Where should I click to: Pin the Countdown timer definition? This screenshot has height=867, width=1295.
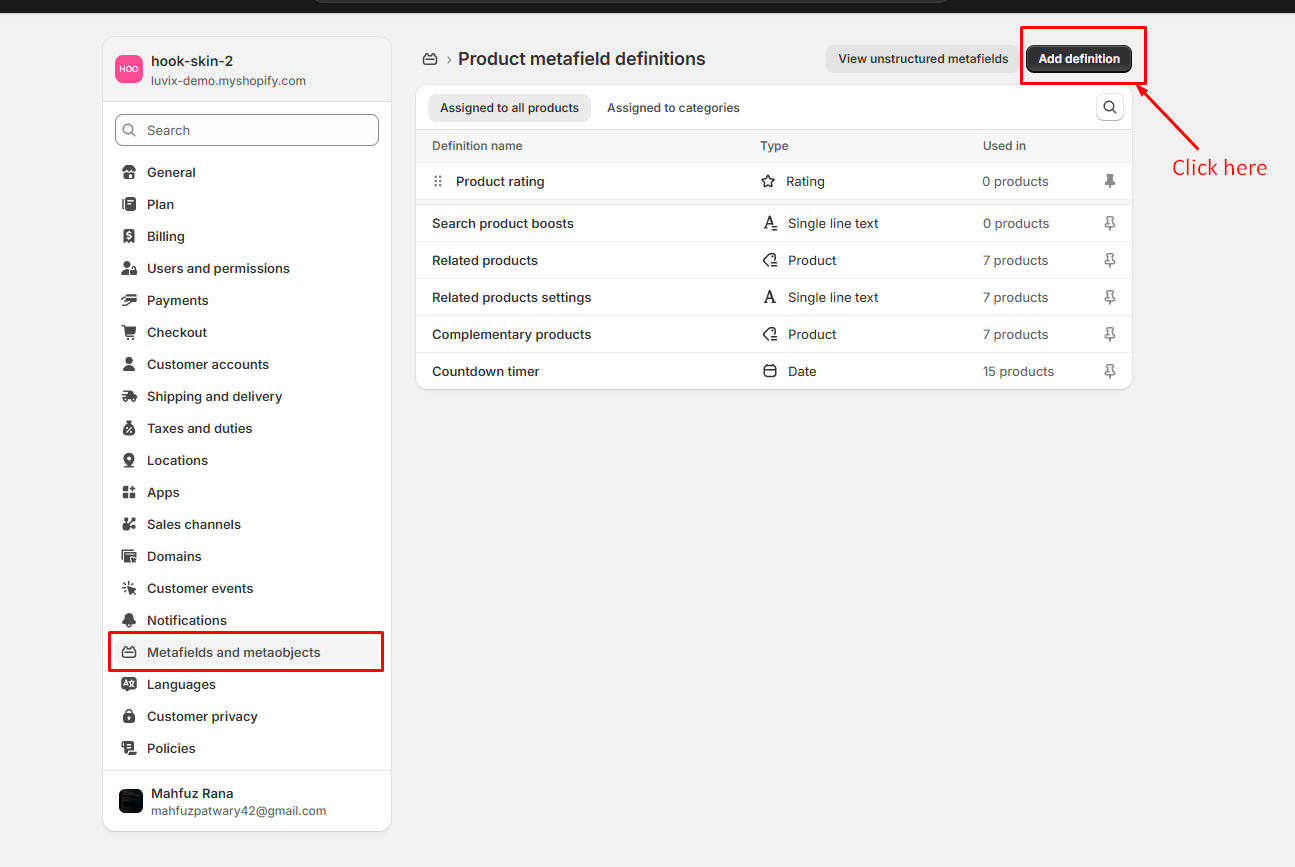[1109, 371]
